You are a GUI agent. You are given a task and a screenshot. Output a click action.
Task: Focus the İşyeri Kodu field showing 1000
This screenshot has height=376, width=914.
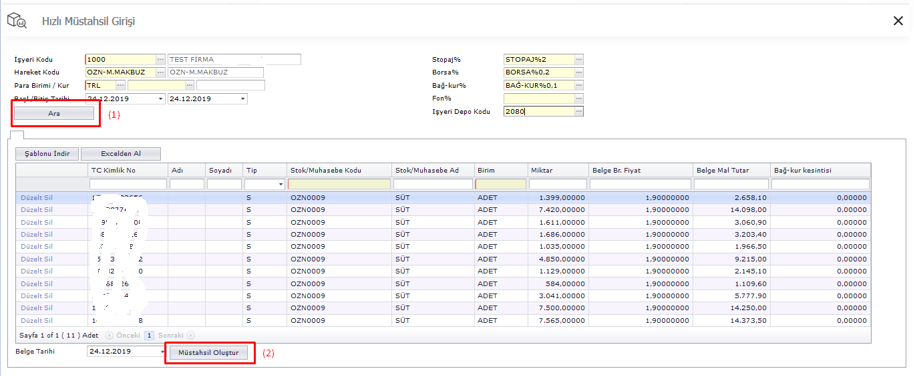click(x=120, y=59)
